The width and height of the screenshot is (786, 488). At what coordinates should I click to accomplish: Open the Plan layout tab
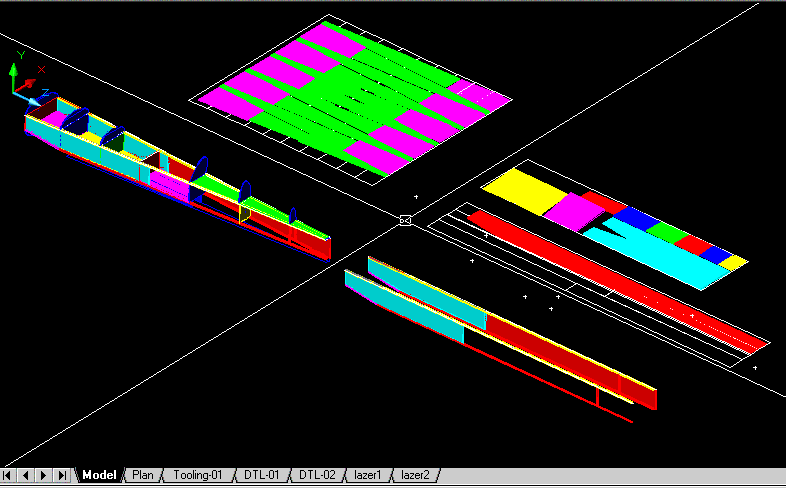tap(143, 475)
